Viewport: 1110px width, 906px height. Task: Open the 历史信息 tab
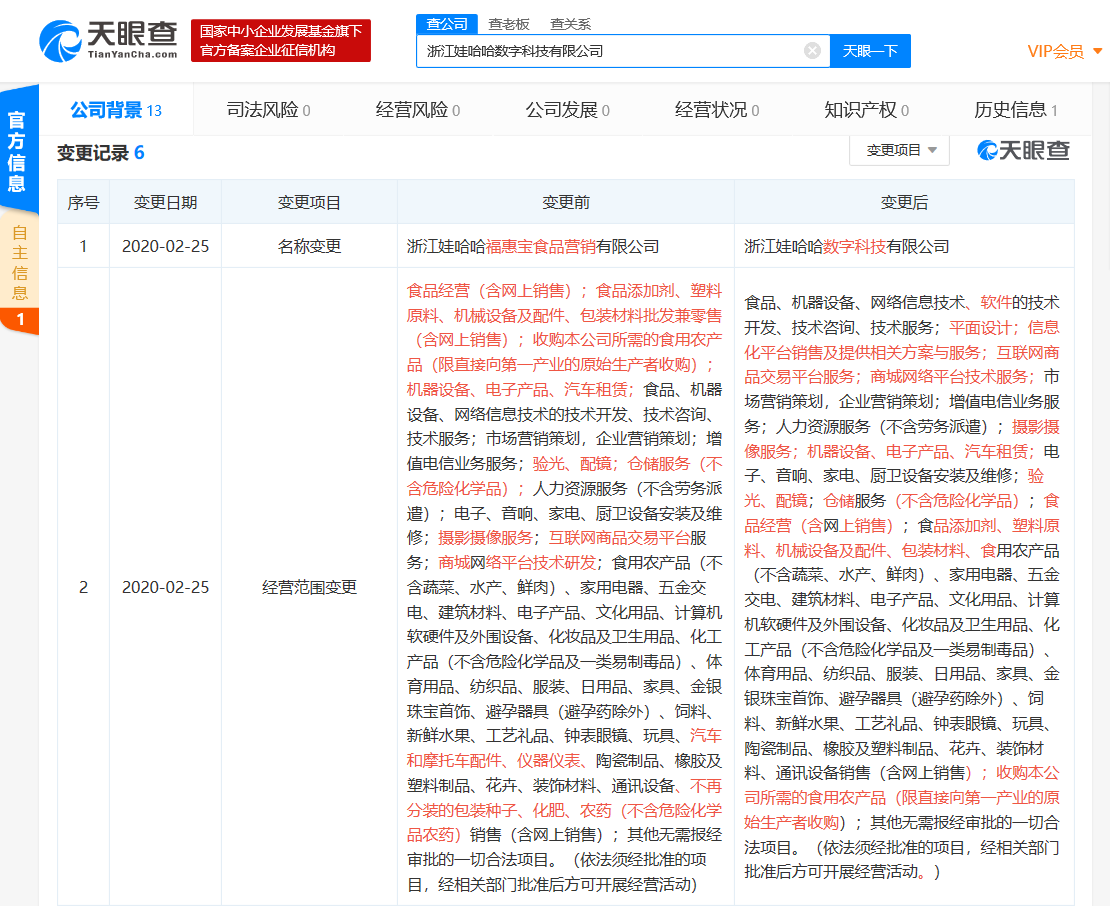coord(1011,110)
